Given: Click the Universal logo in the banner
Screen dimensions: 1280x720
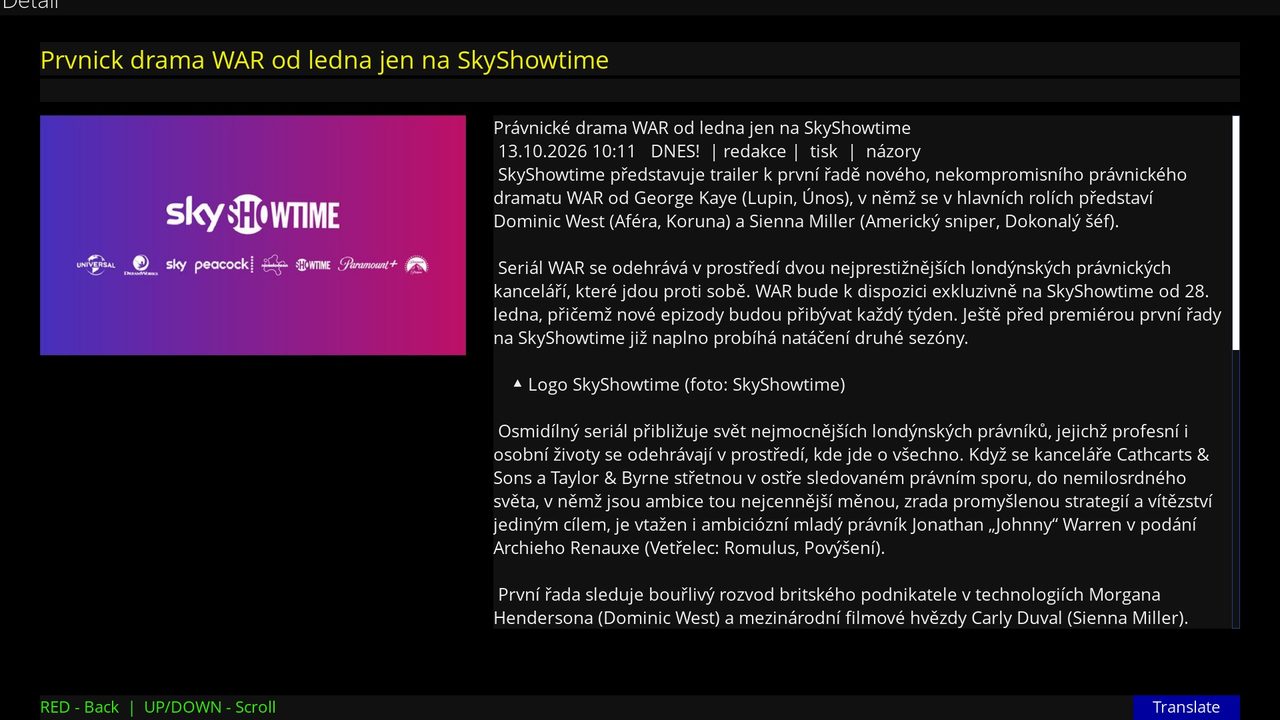Looking at the screenshot, I should [x=96, y=265].
